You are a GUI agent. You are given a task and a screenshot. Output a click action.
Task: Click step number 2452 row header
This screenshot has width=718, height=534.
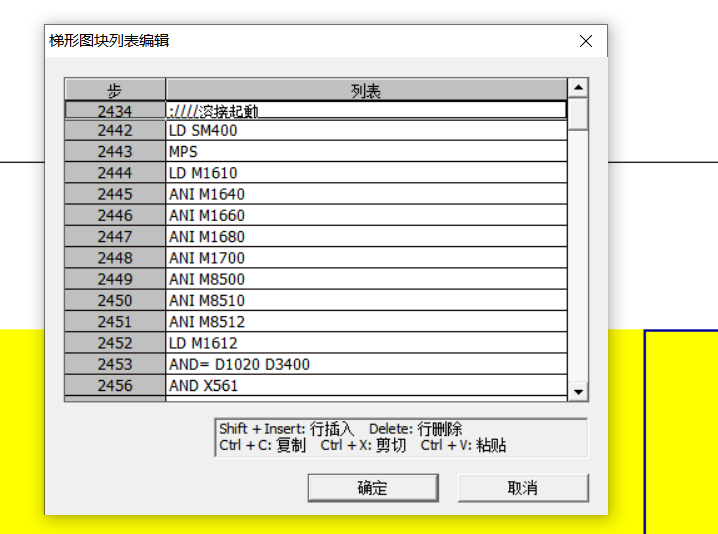pos(115,343)
